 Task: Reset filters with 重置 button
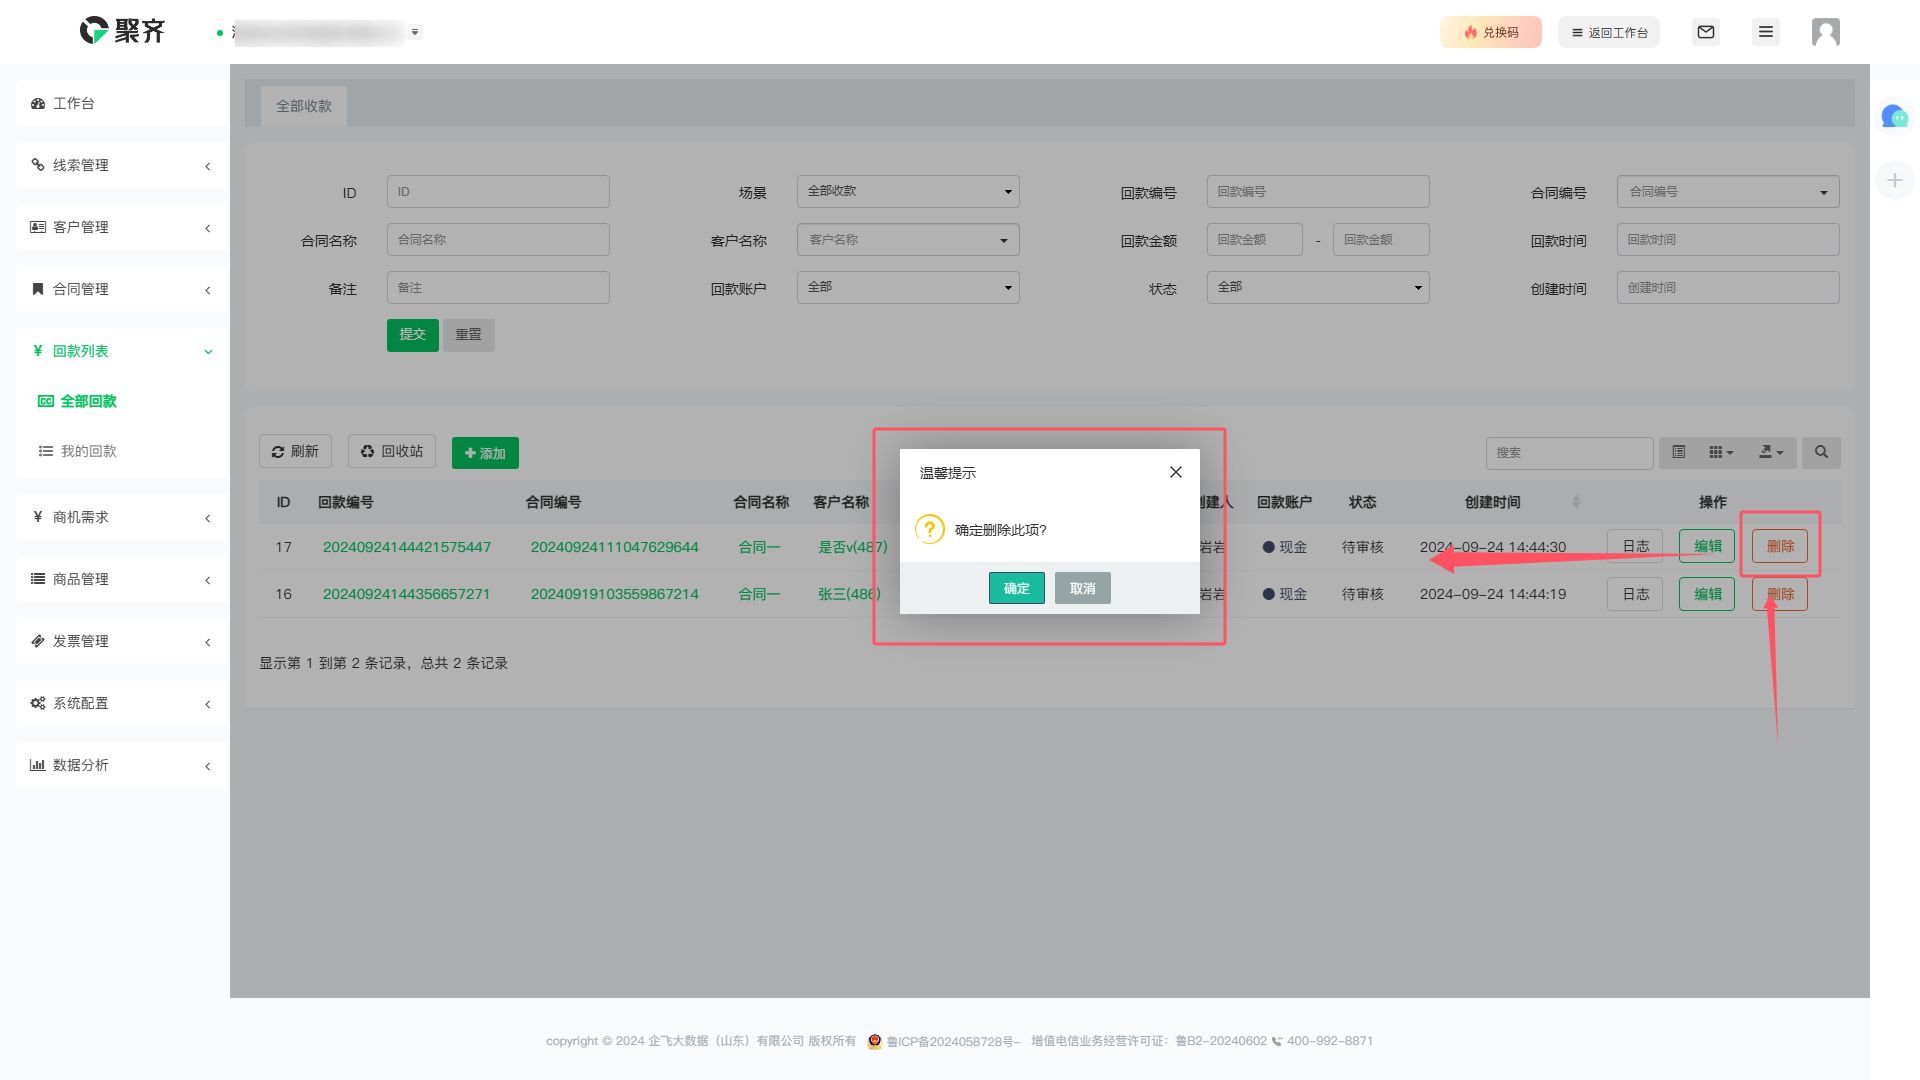pyautogui.click(x=469, y=335)
